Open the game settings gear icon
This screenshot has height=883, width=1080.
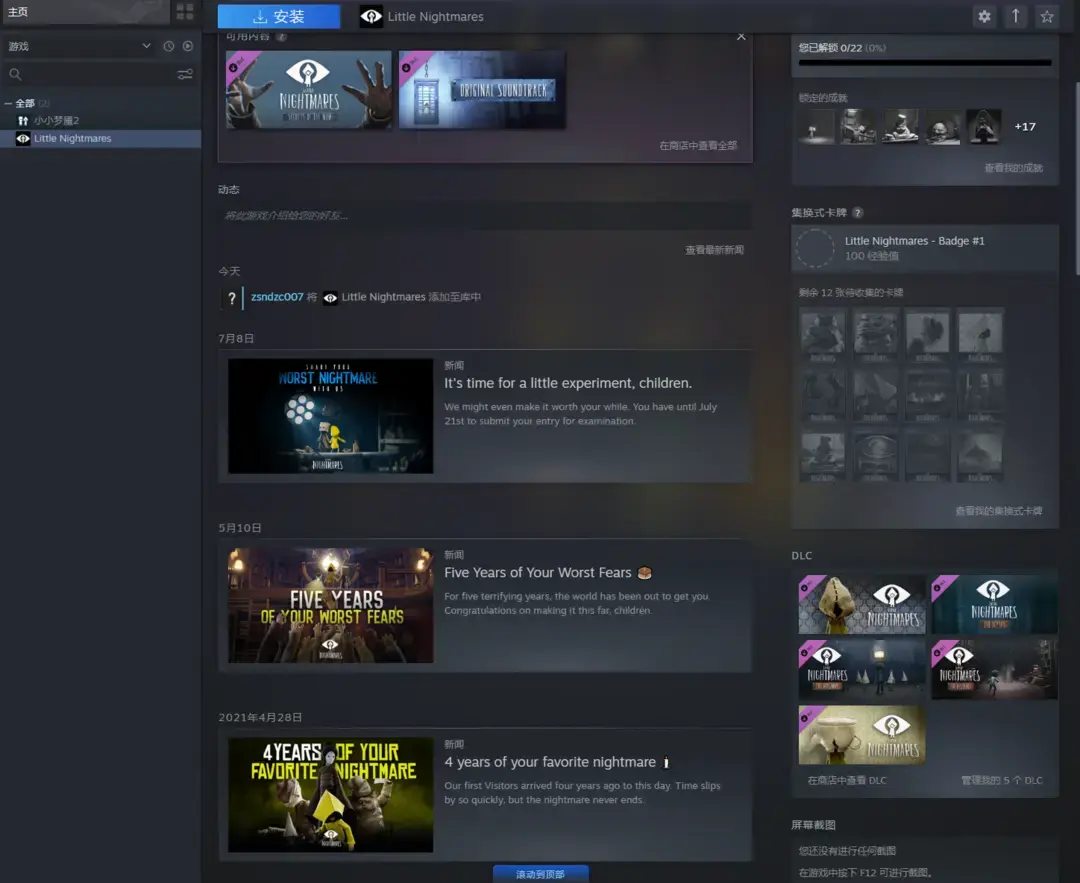click(984, 17)
